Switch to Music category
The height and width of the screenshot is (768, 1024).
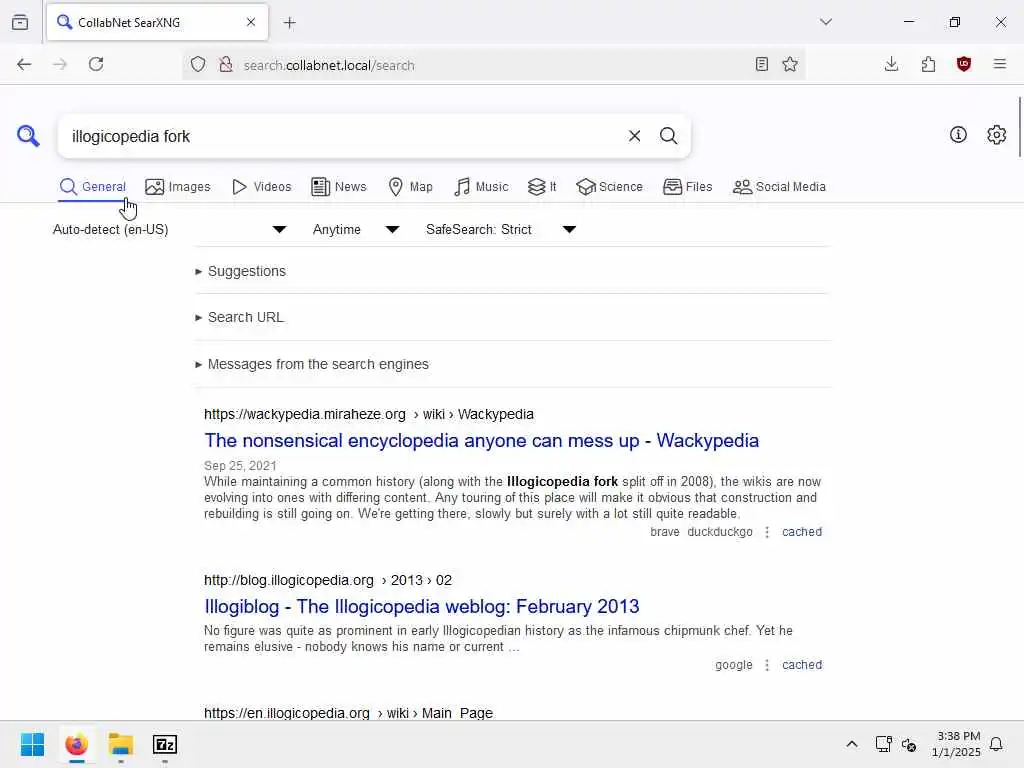click(481, 187)
